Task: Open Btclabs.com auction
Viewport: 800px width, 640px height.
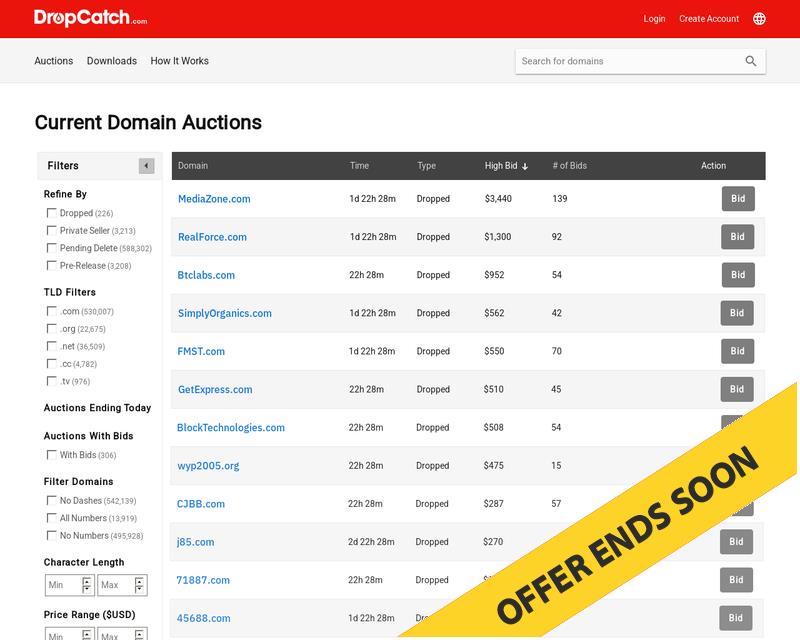Action: [206, 276]
